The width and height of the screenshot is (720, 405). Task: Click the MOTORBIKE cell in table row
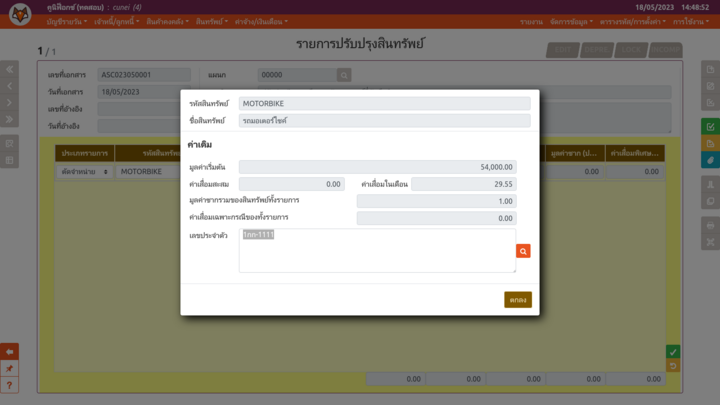coord(148,171)
